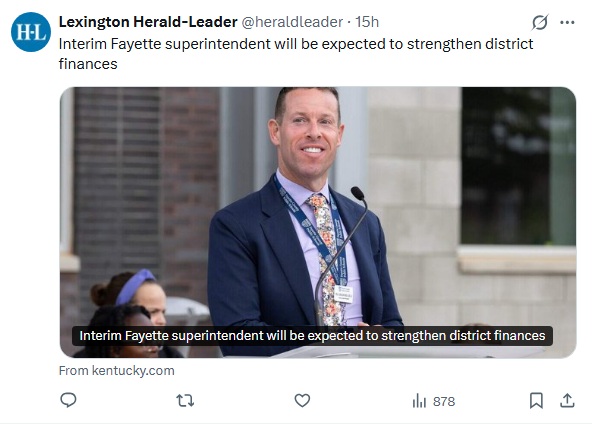Open the 15h timestamp permalink
Image resolution: width=592 pixels, height=424 pixels.
tap(367, 22)
